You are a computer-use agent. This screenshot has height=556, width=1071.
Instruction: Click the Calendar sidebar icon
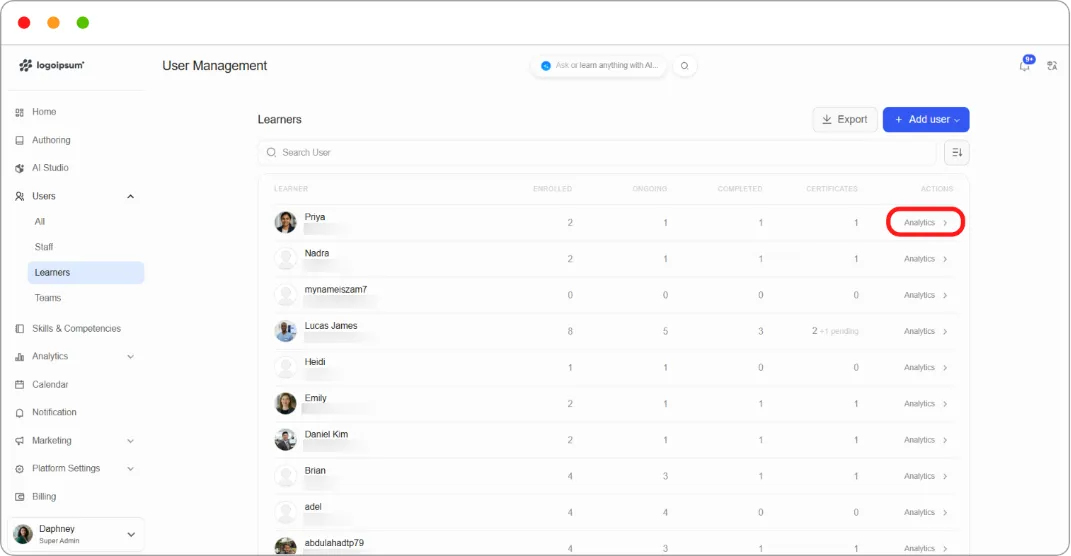click(19, 385)
